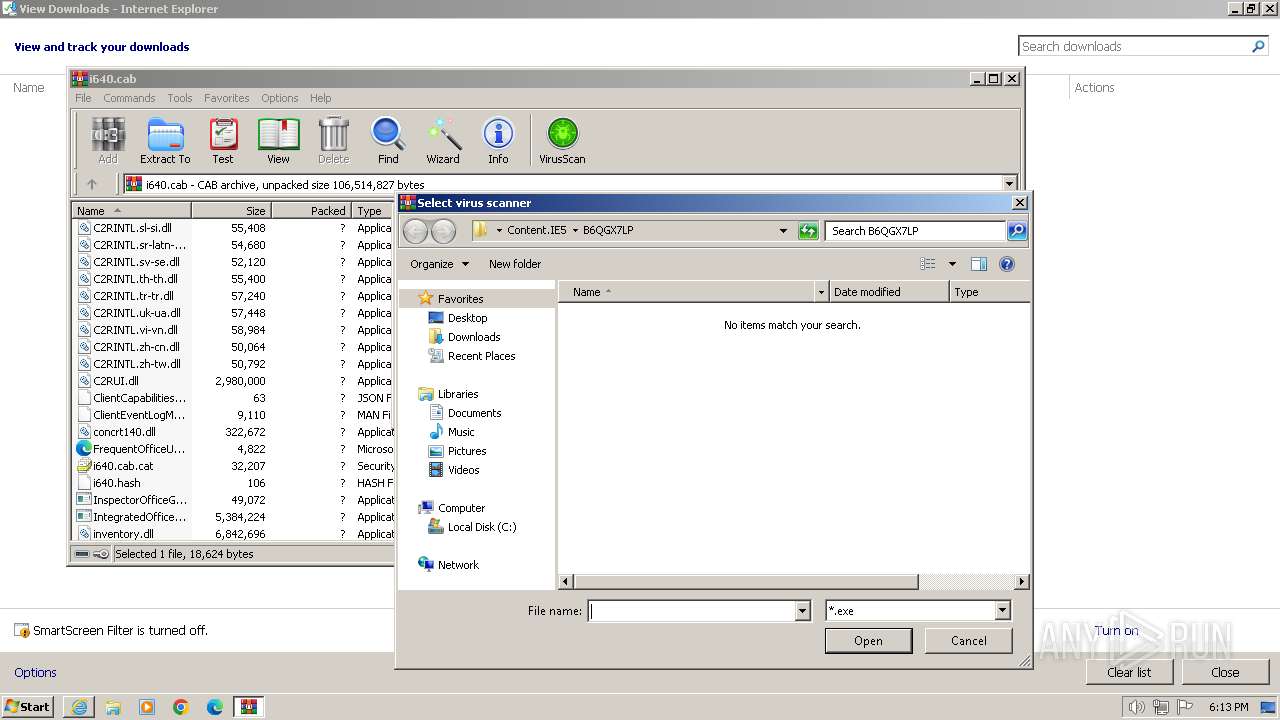Open the WinRAR Options menu
Screen dimensions: 1280x720
point(280,98)
